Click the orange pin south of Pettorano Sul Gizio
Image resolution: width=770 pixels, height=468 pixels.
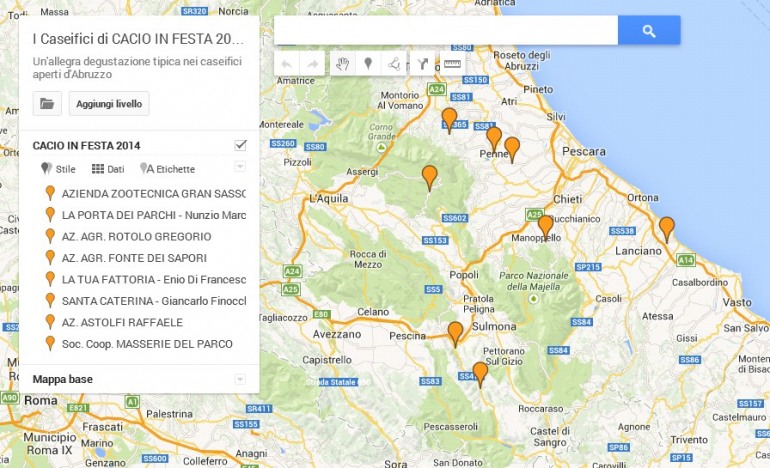click(480, 373)
